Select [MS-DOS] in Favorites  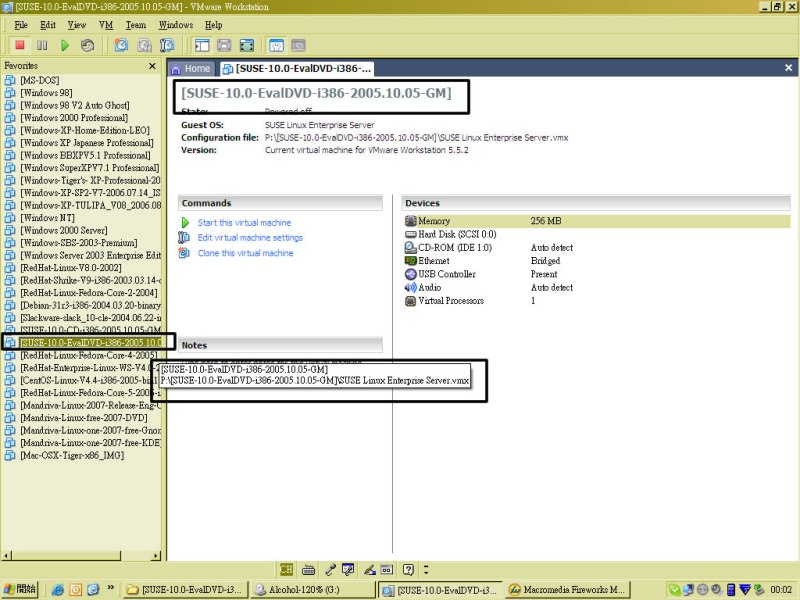pyautogui.click(x=39, y=80)
